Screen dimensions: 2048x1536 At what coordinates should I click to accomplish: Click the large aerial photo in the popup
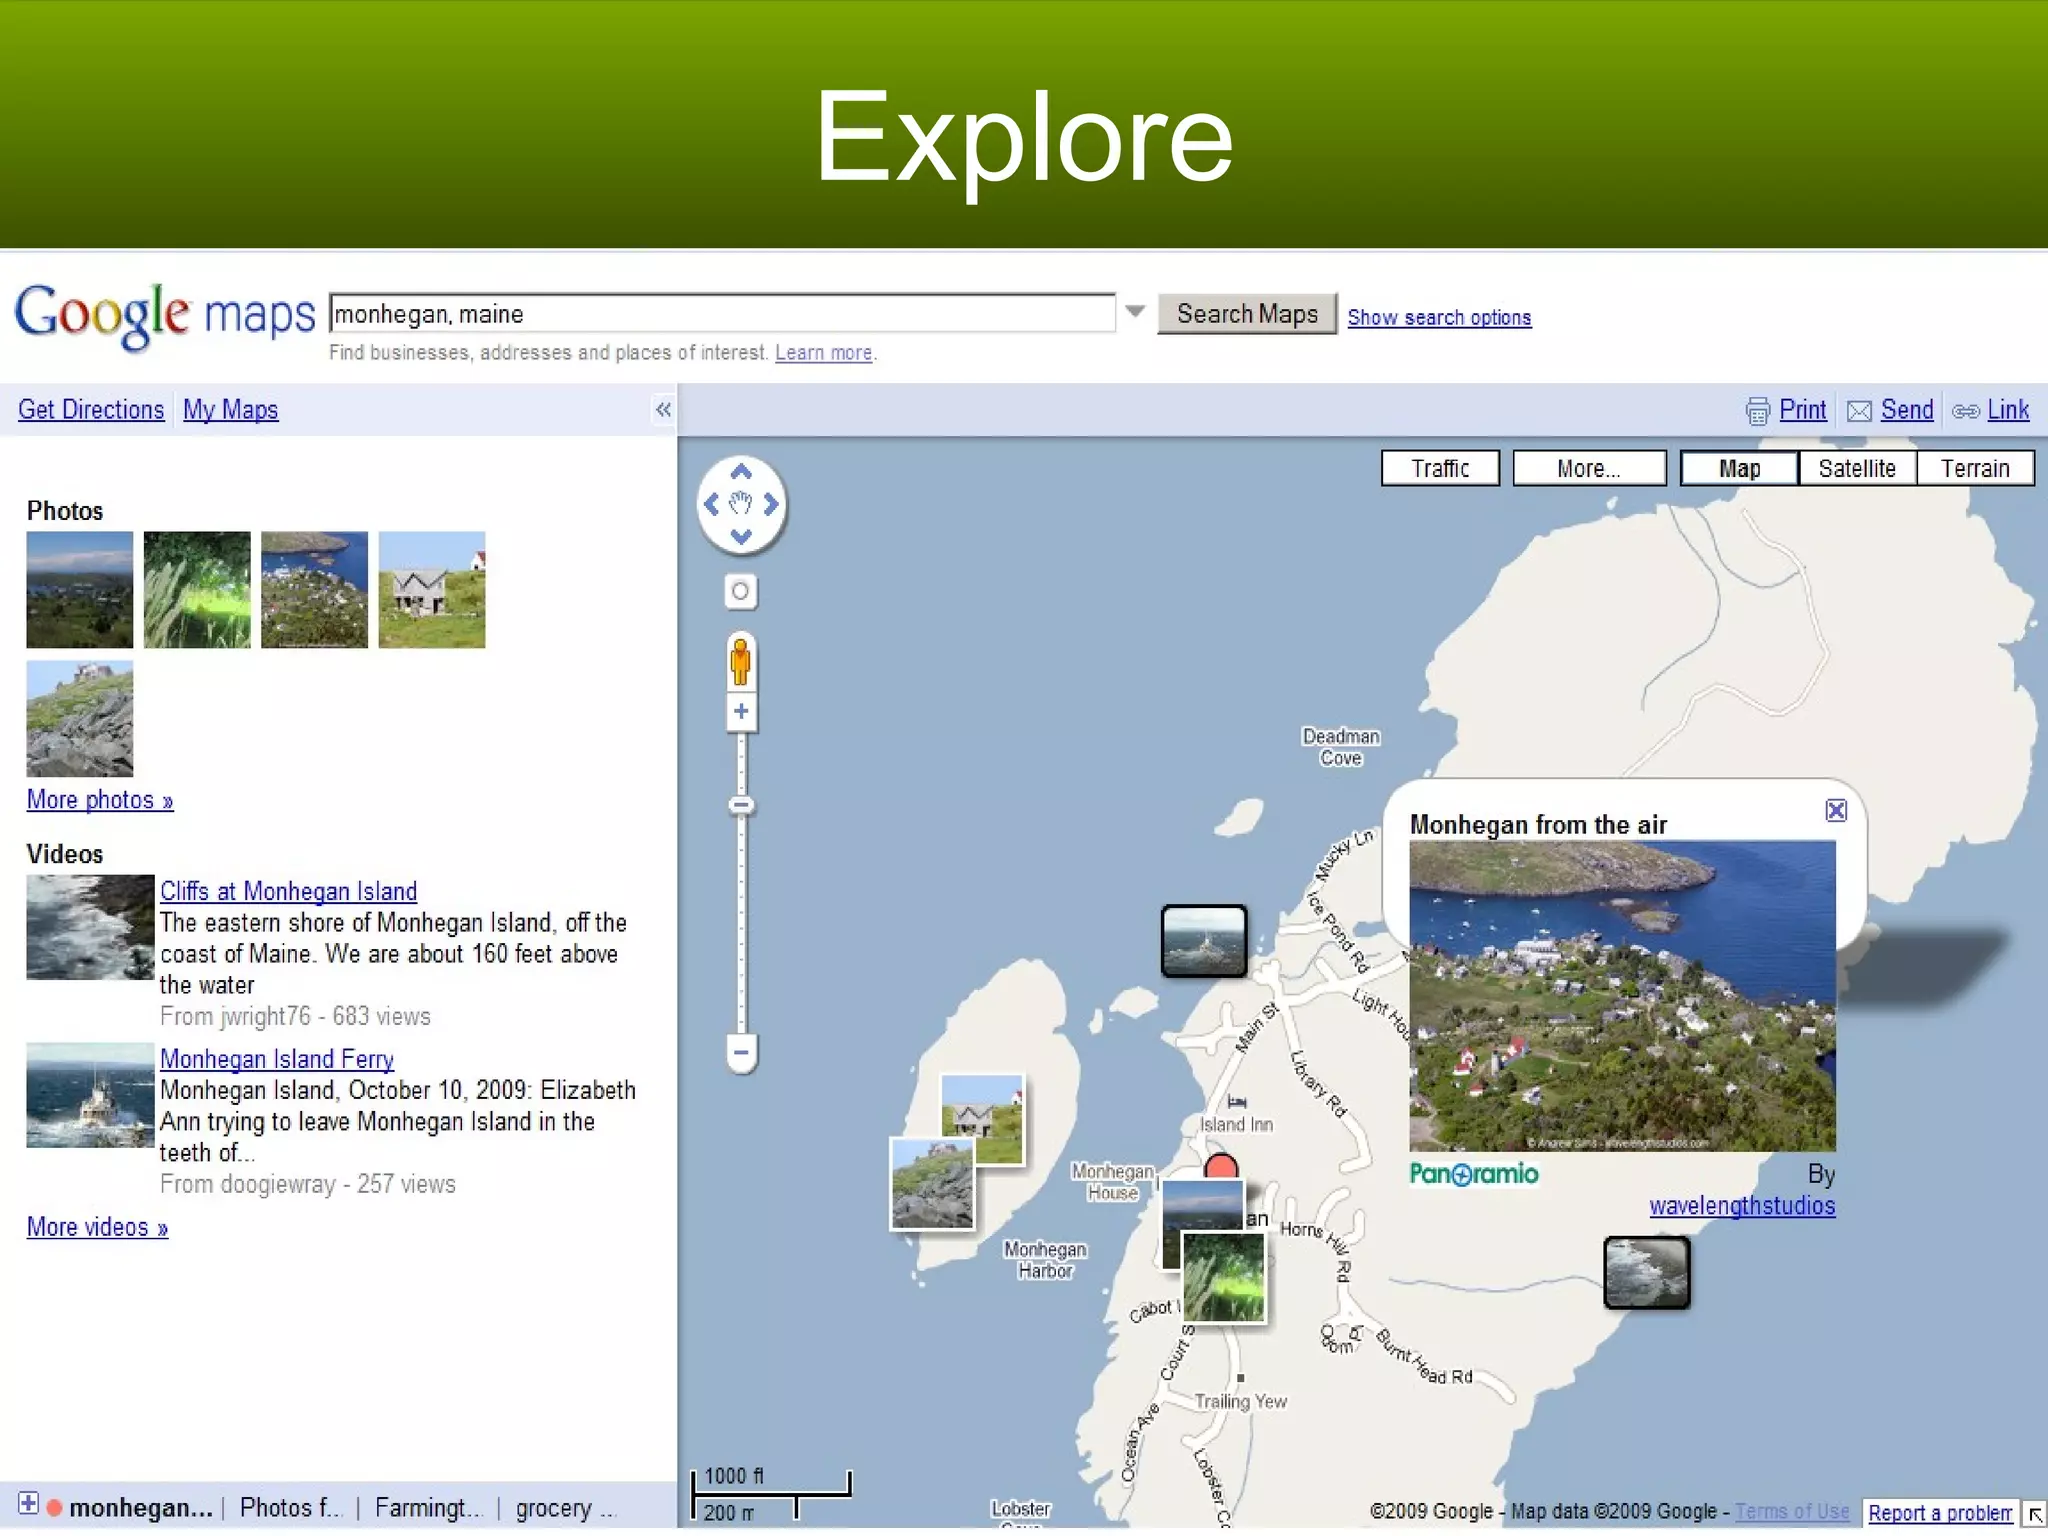click(1623, 996)
